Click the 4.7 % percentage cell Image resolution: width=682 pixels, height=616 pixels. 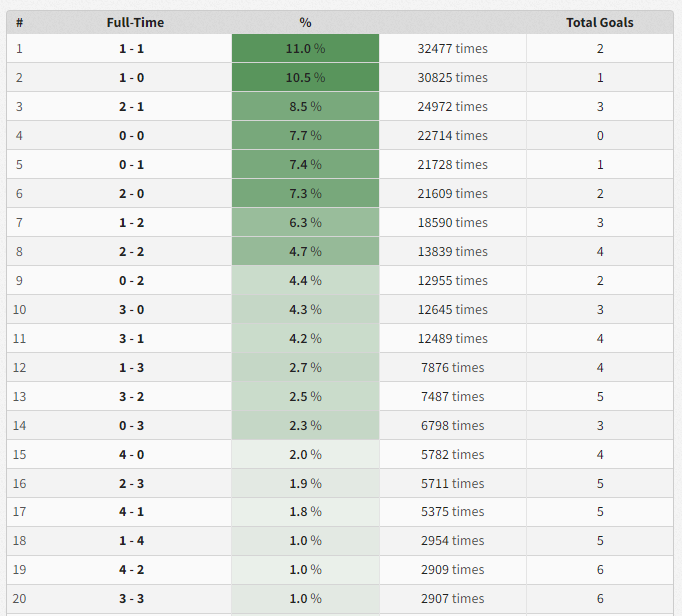coord(305,251)
